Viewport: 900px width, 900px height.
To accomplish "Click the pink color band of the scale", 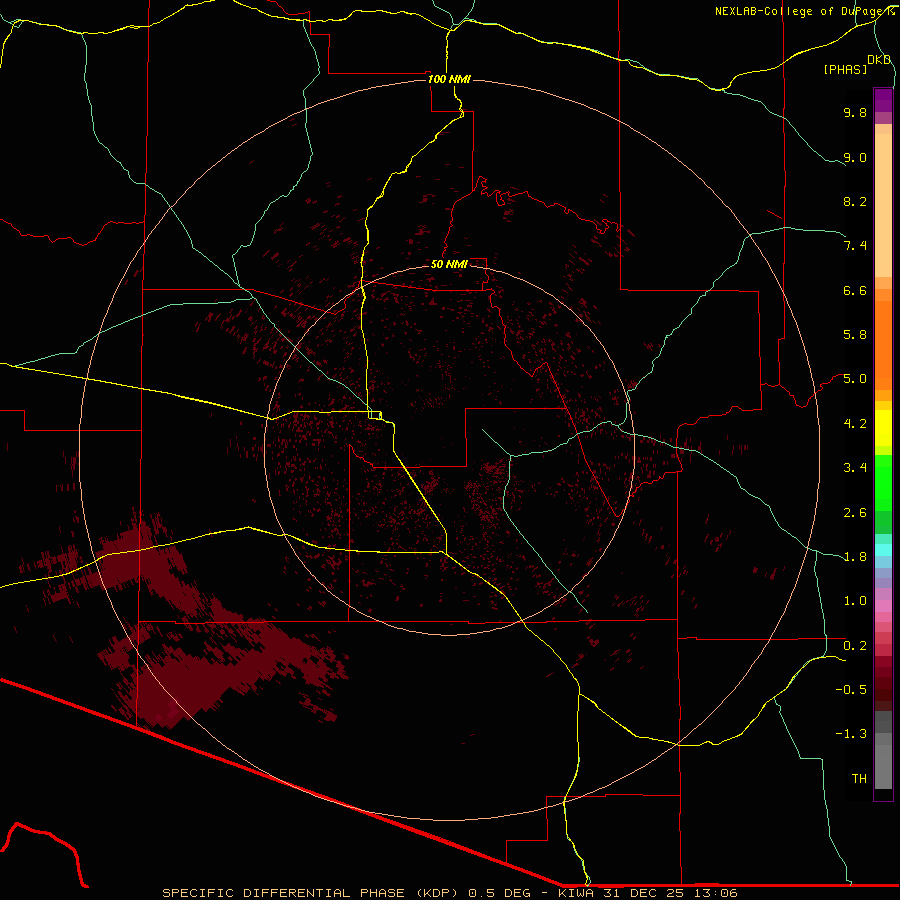I will [883, 606].
